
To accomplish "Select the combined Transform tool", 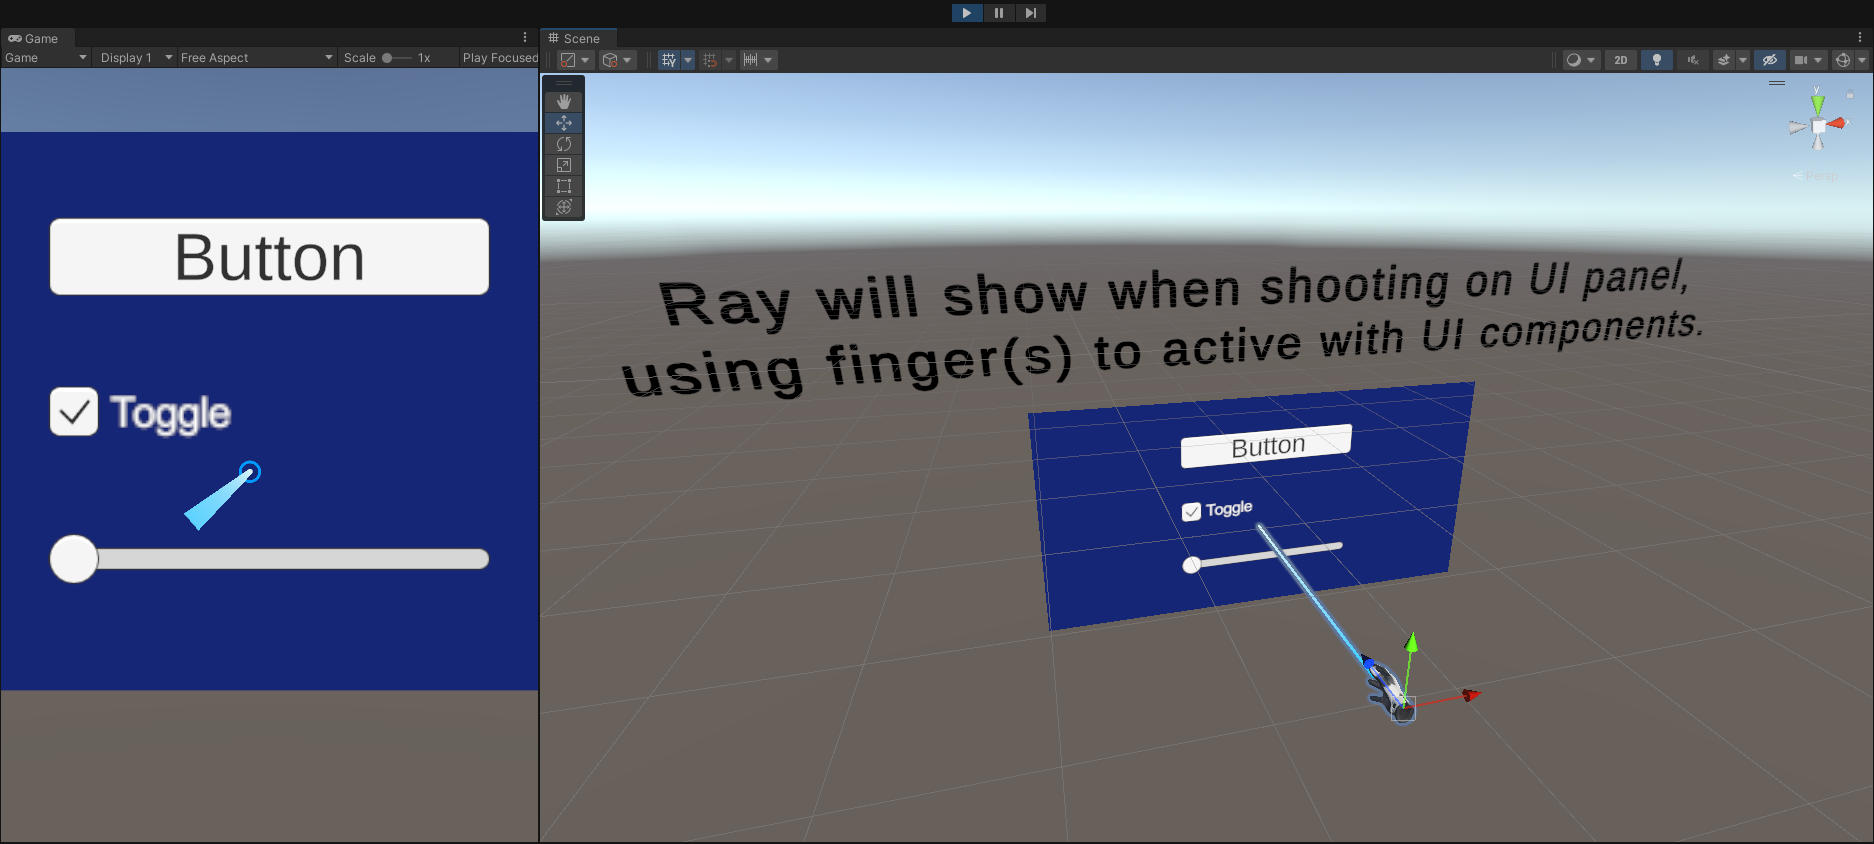I will 564,207.
